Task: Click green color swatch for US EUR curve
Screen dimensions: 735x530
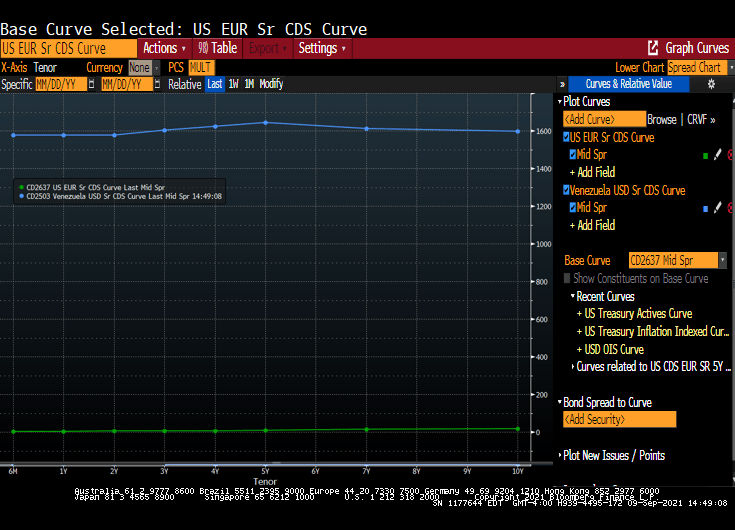Action: click(x=705, y=155)
